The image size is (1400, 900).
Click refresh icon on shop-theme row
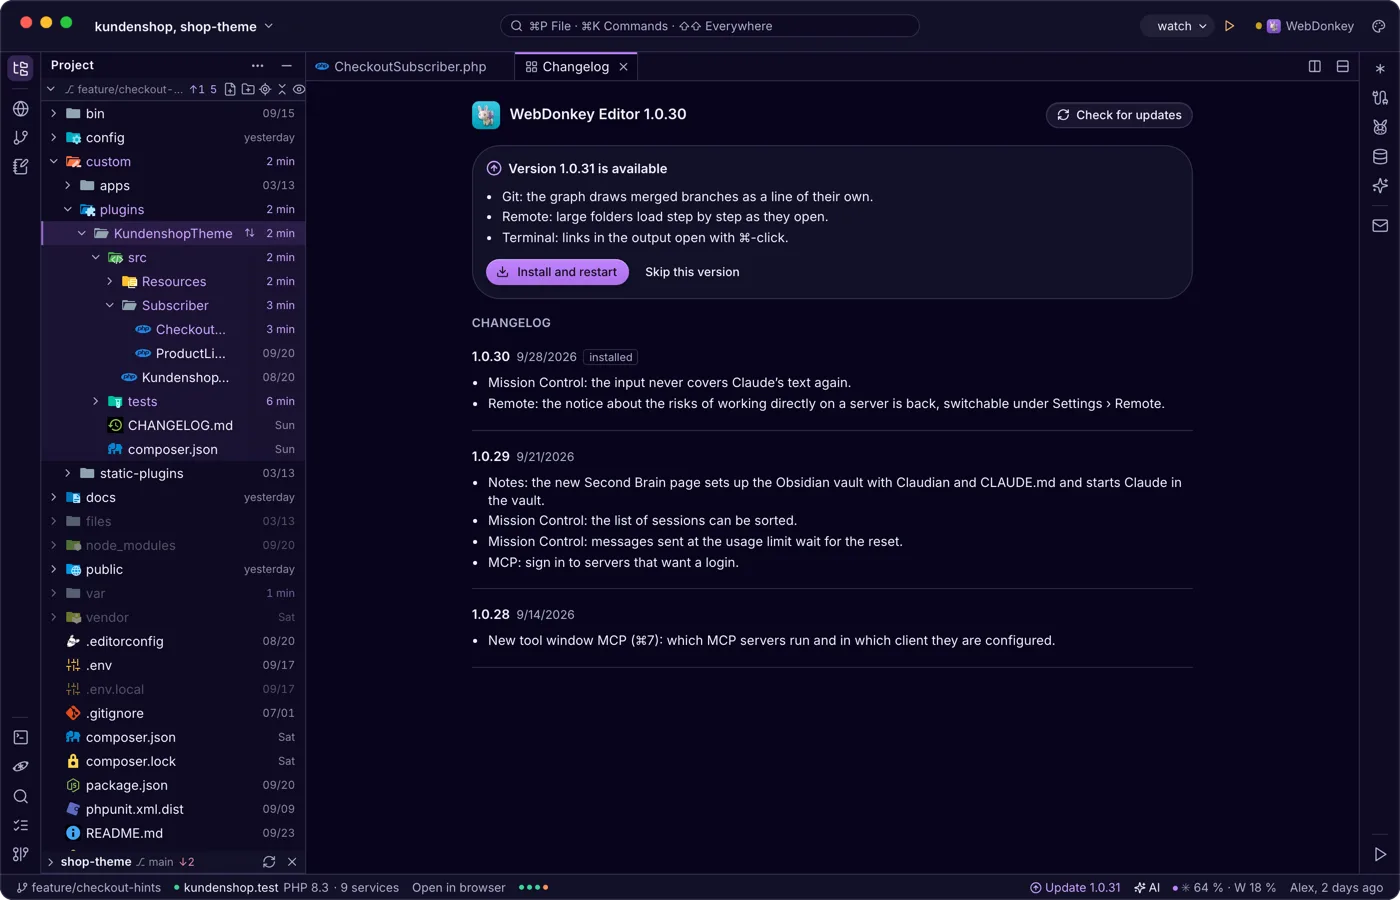click(x=269, y=861)
